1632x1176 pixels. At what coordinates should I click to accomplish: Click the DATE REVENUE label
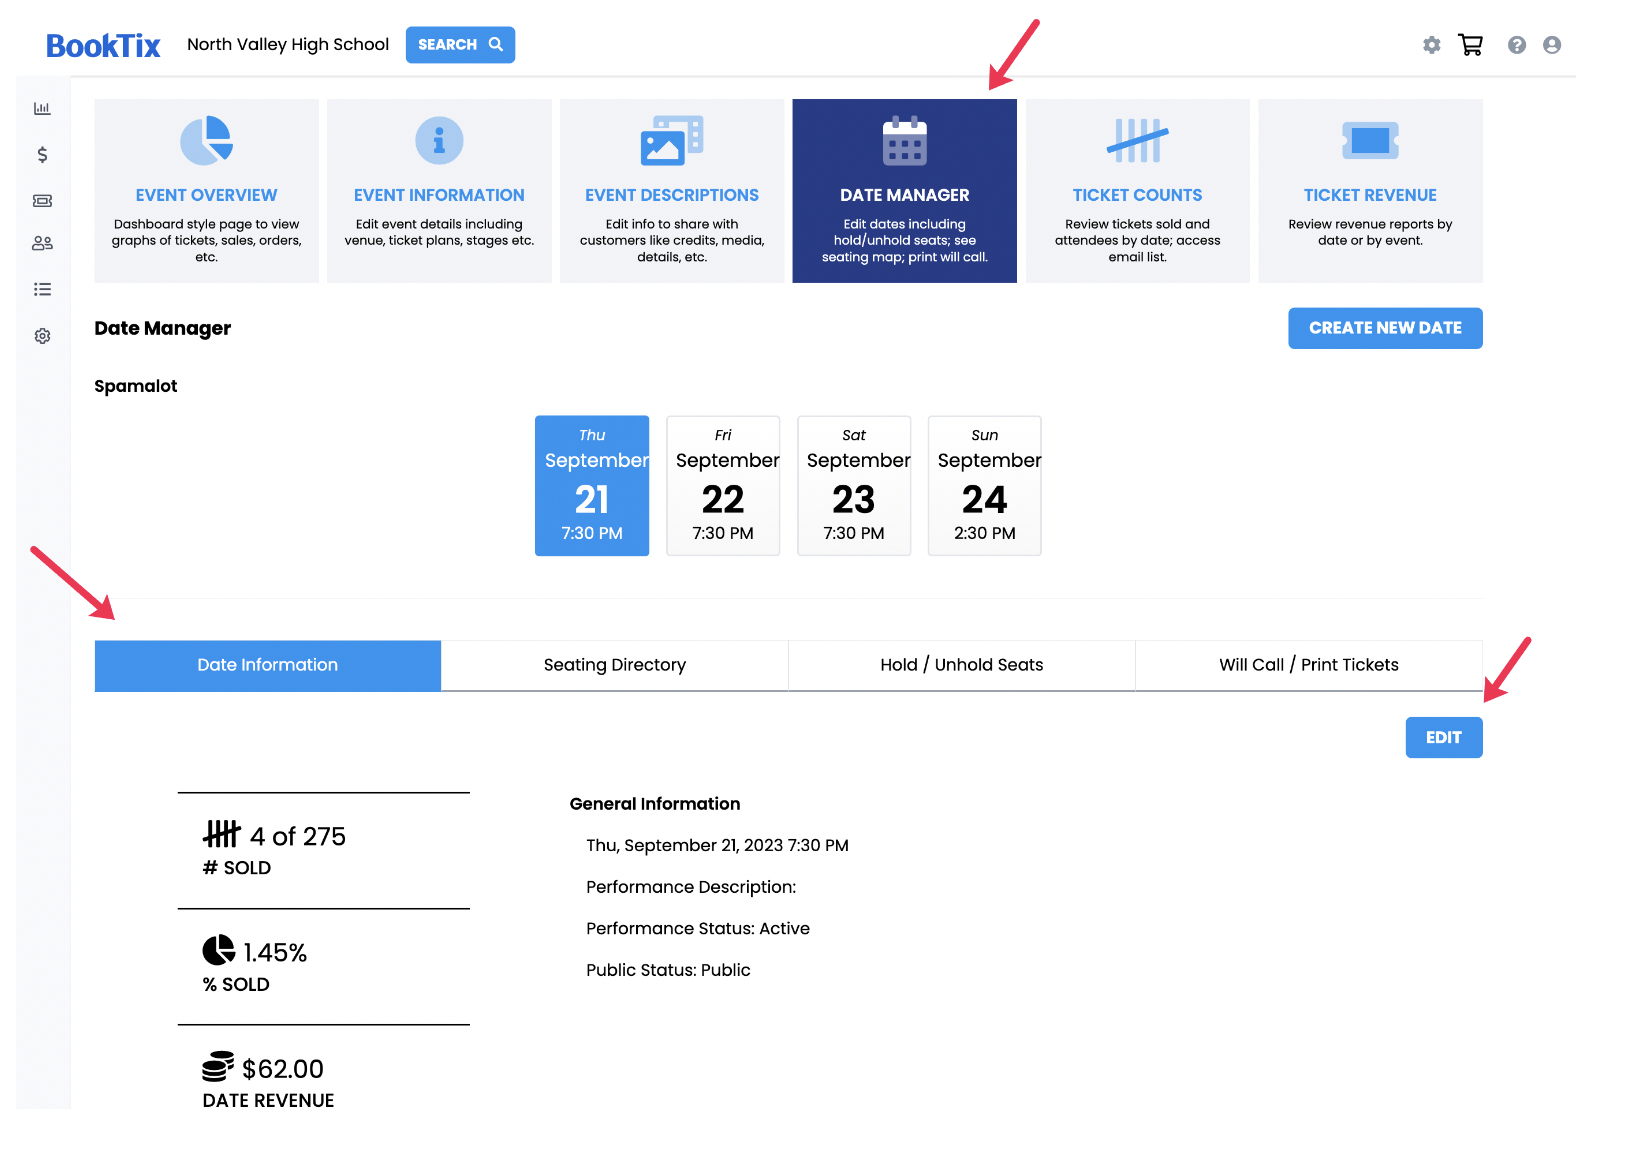pos(268,1101)
